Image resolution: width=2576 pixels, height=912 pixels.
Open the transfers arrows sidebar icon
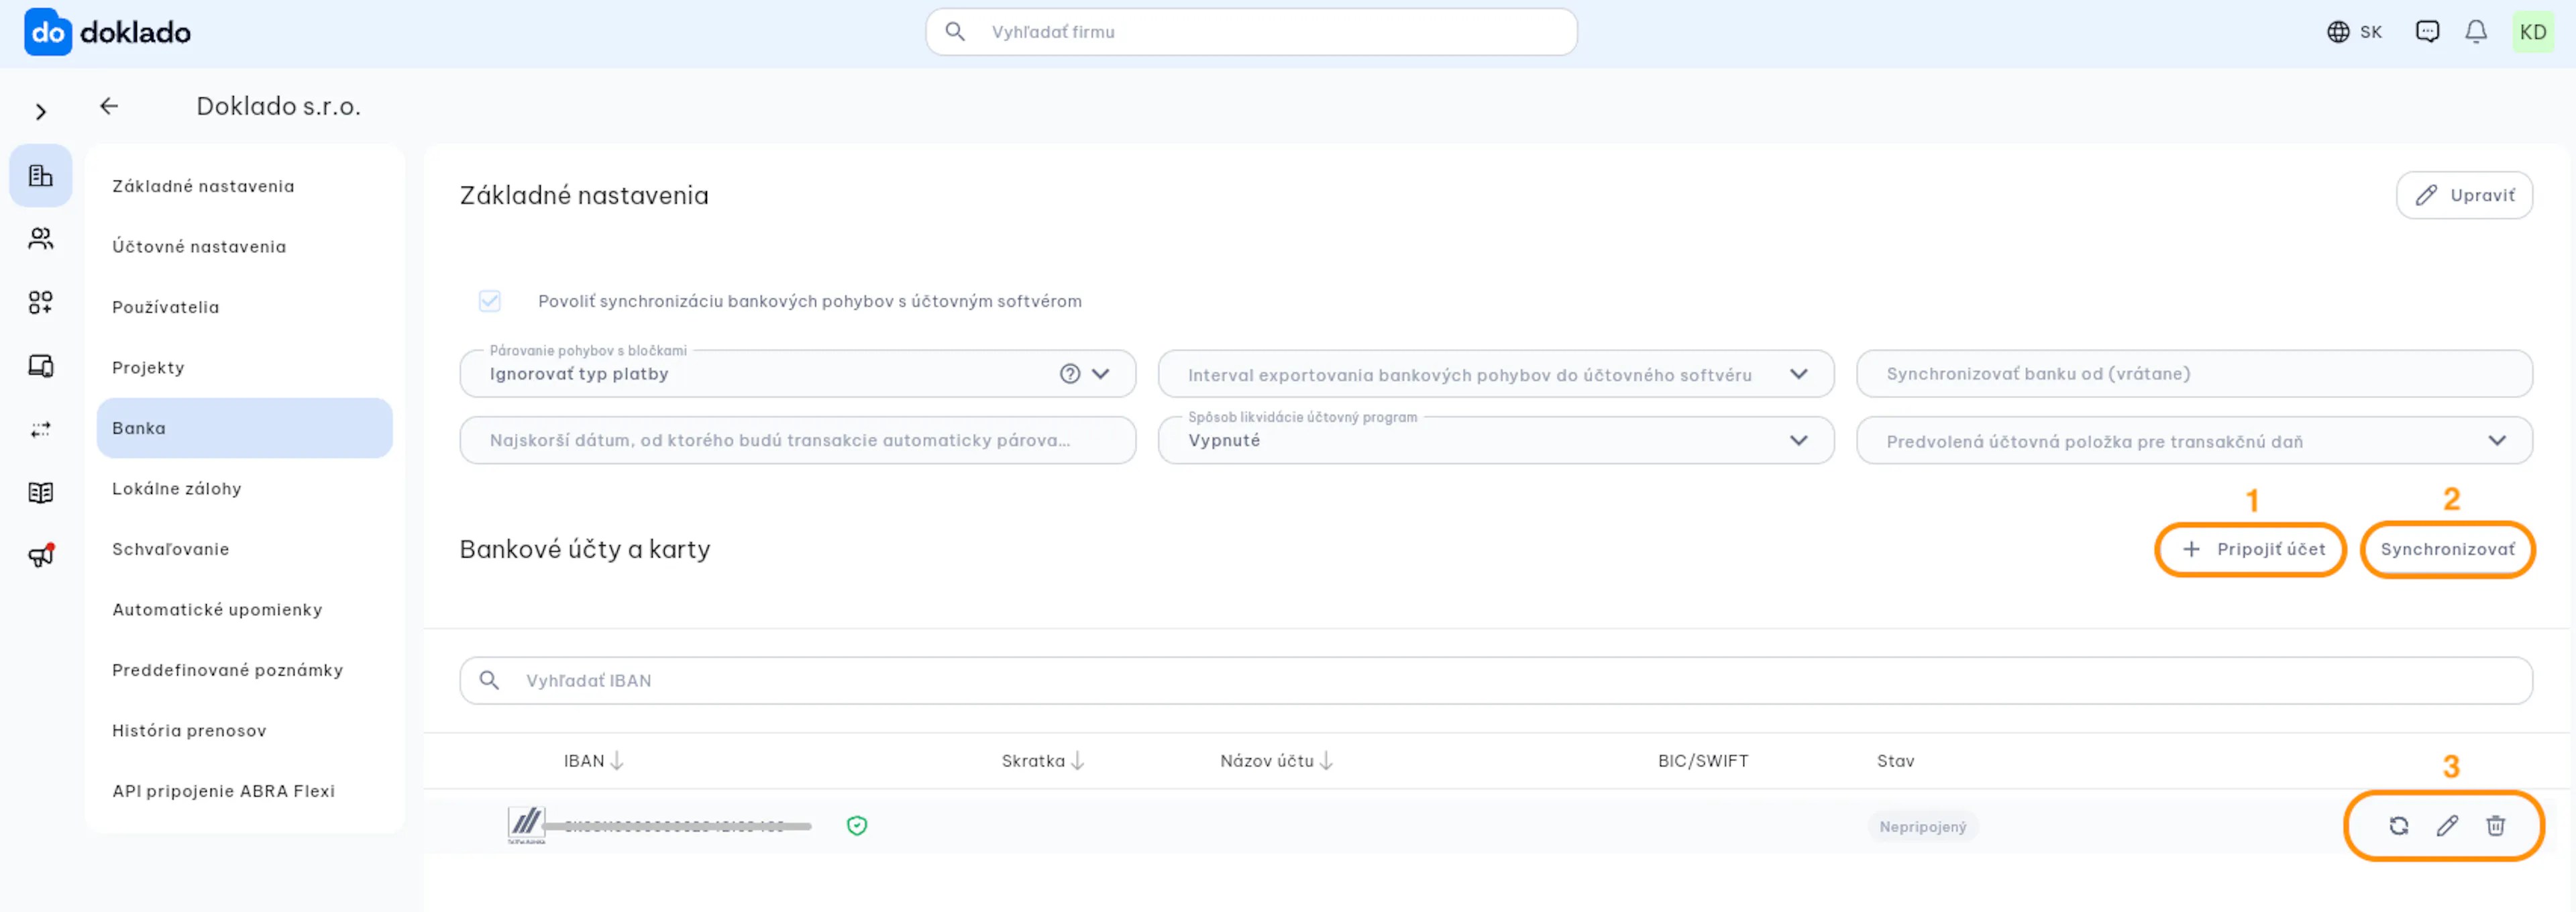(41, 430)
